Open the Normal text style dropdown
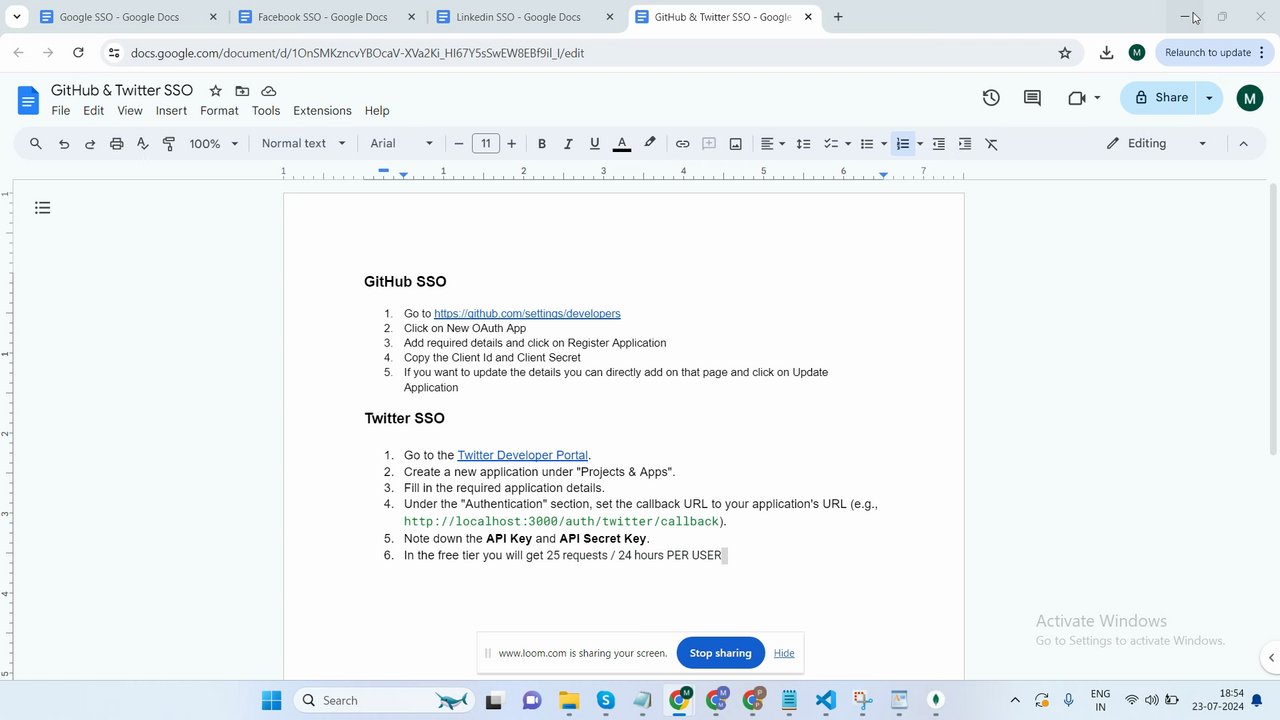This screenshot has width=1280, height=720. (x=303, y=144)
